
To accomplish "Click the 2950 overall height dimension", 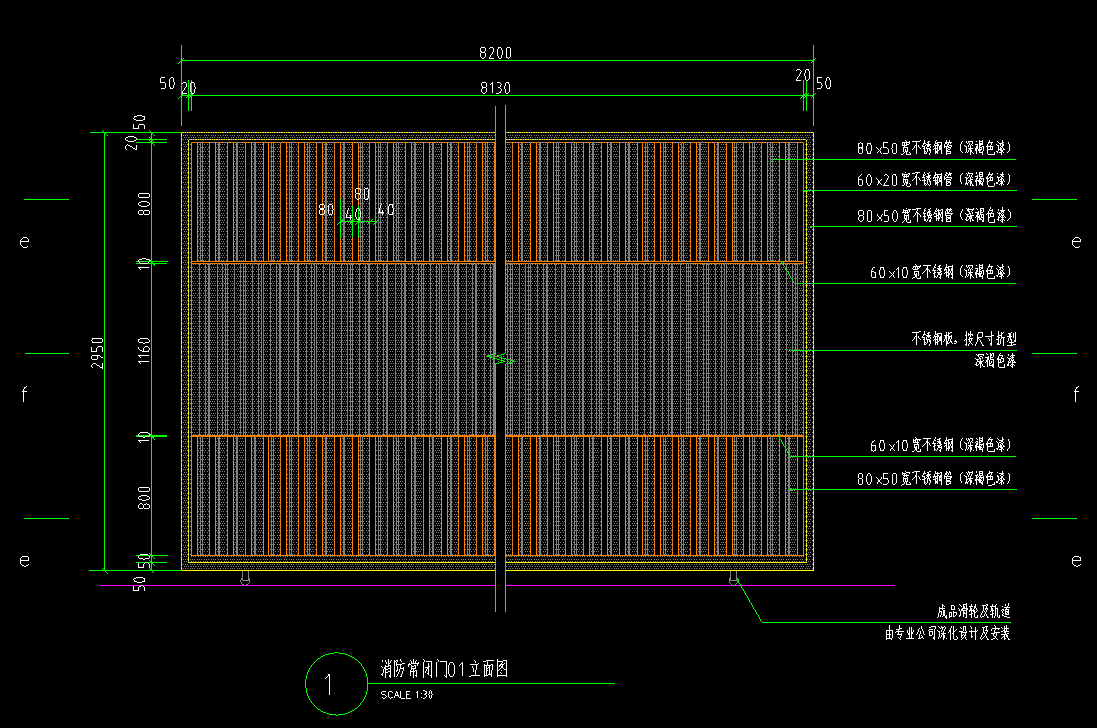I will [x=97, y=352].
